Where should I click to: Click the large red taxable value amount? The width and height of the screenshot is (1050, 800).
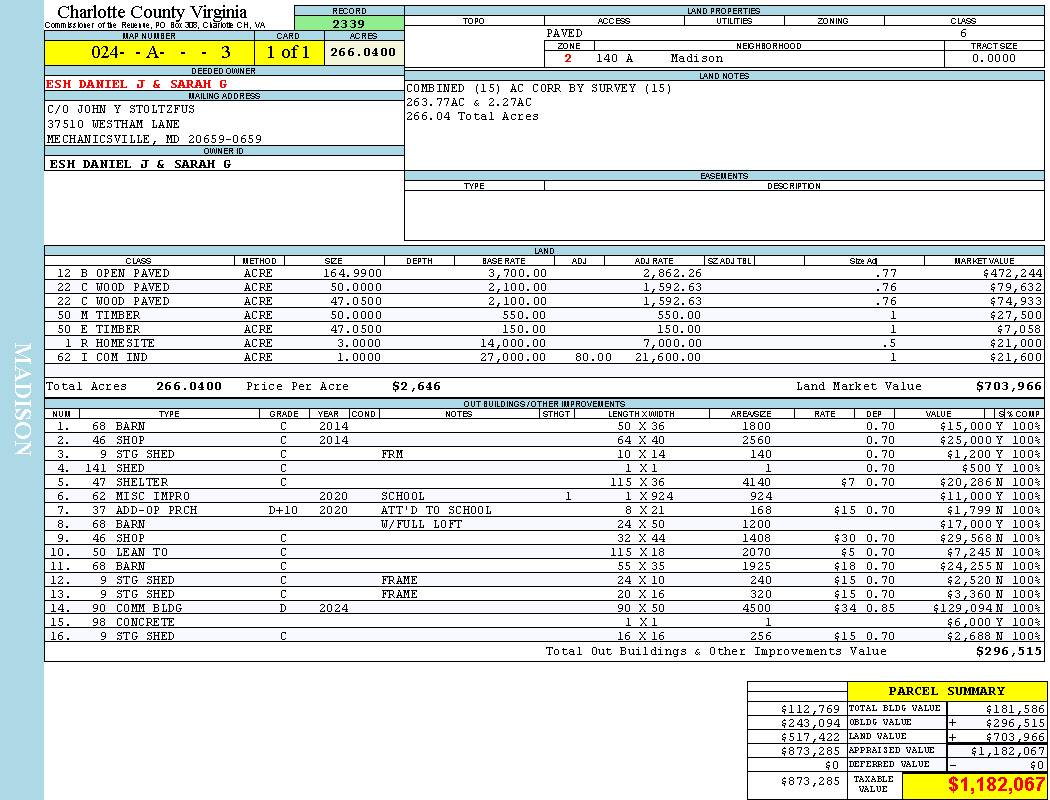996,785
